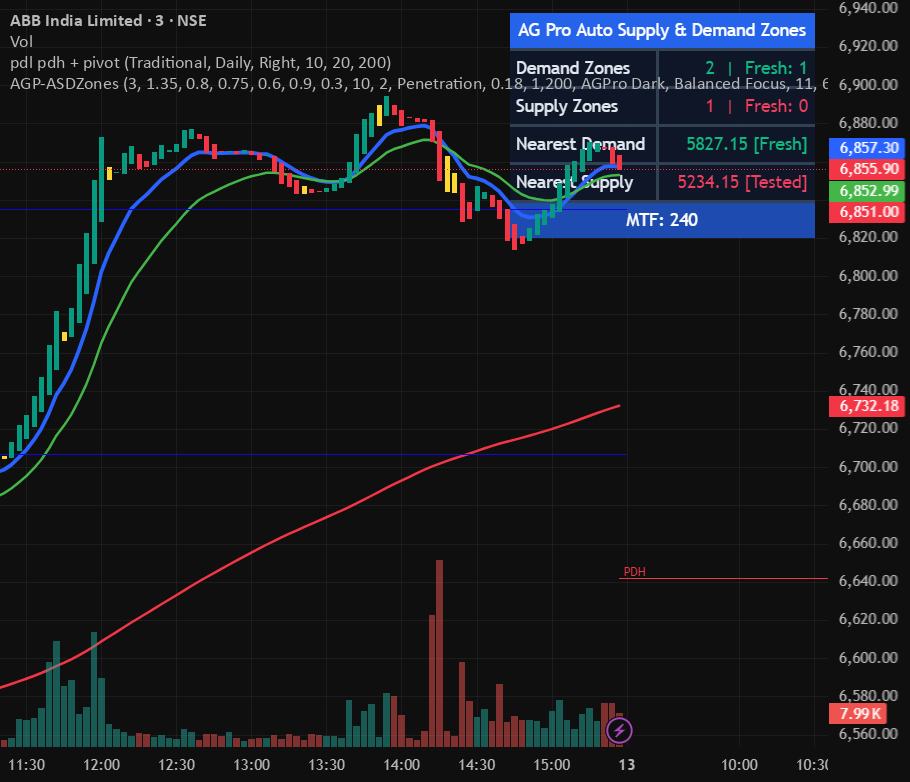Click the 1 | Fresh: 0 supply count value
Image resolution: width=910 pixels, height=782 pixels.
tap(757, 106)
